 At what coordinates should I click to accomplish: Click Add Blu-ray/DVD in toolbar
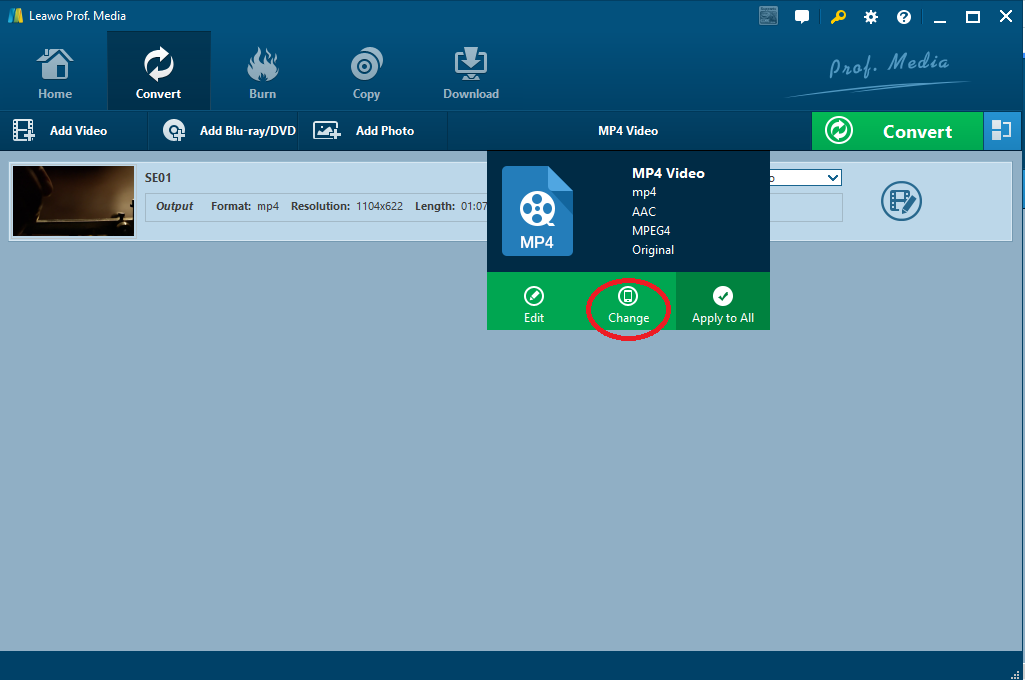point(230,131)
